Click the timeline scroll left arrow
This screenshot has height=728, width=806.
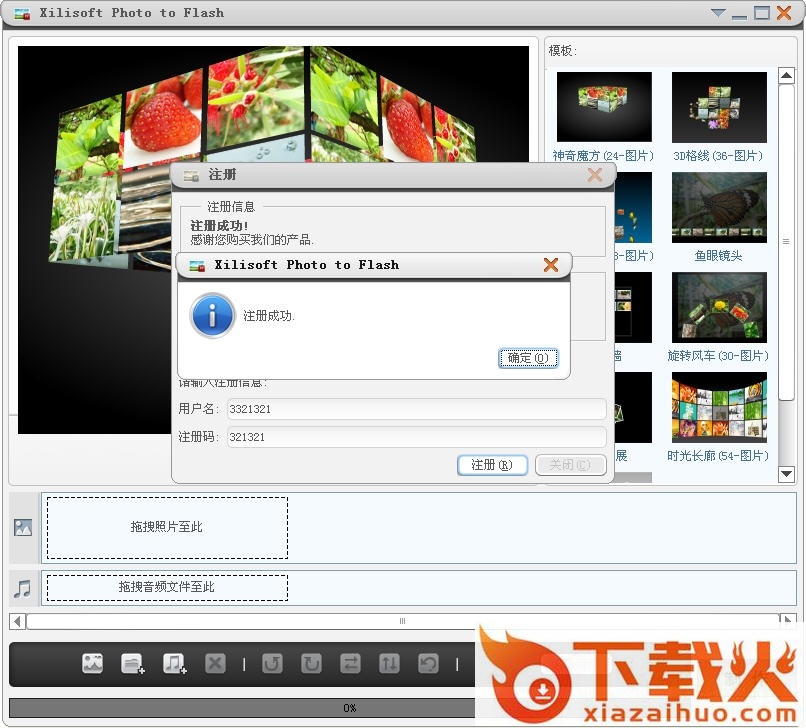pyautogui.click(x=17, y=621)
